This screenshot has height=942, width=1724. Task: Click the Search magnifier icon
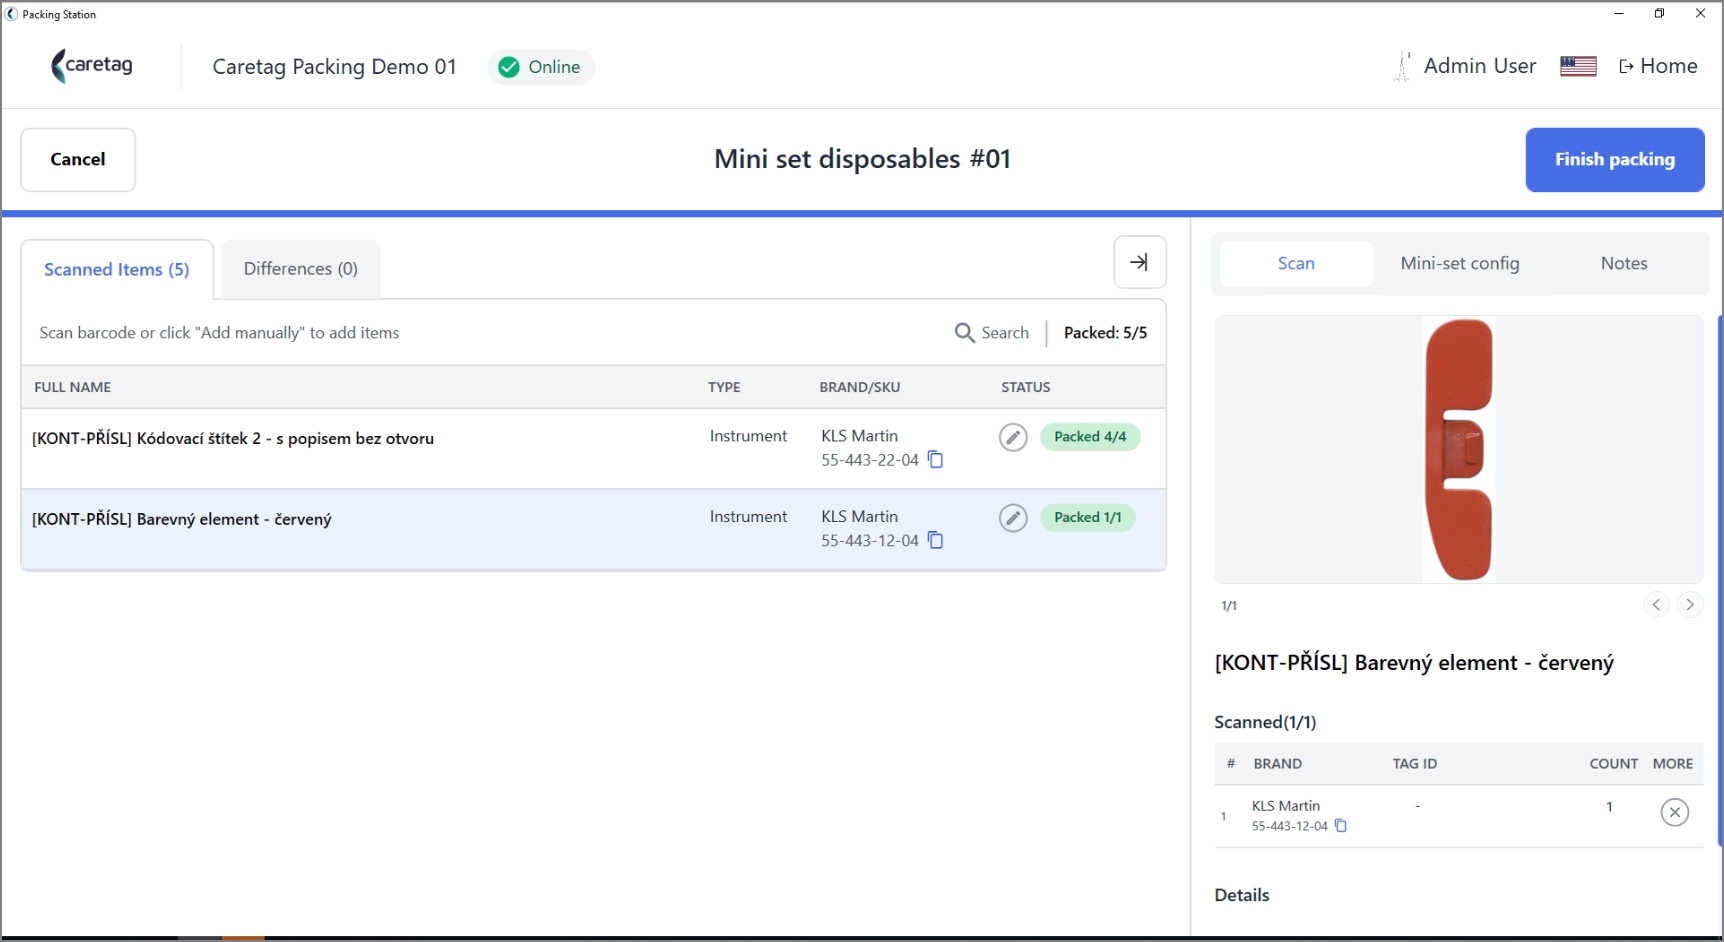coord(964,333)
